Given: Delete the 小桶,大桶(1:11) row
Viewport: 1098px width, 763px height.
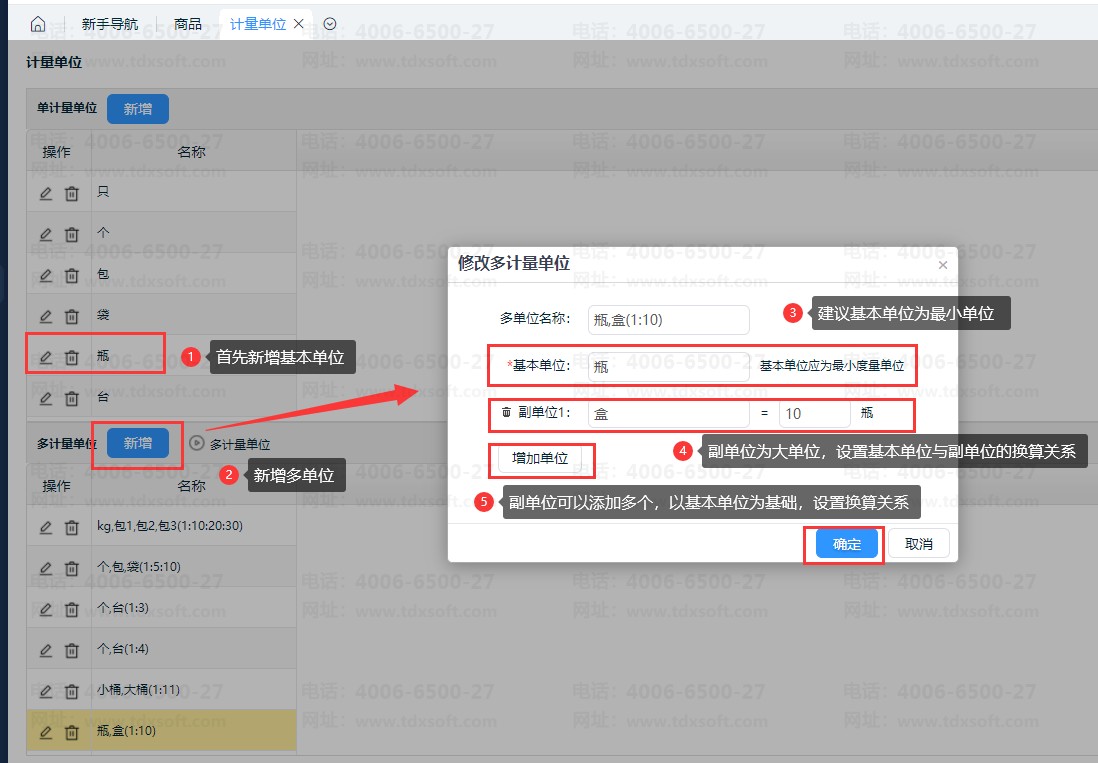Looking at the screenshot, I should (x=72, y=691).
